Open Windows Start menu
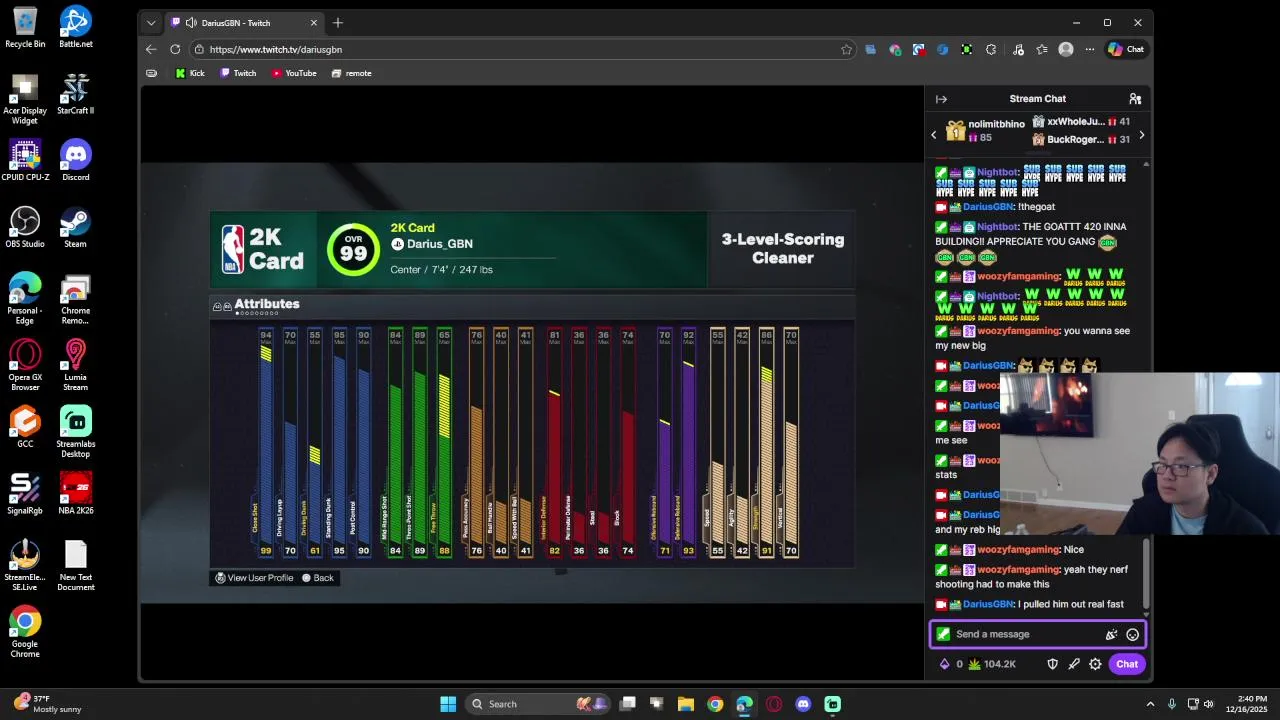This screenshot has height=720, width=1280. coord(448,704)
